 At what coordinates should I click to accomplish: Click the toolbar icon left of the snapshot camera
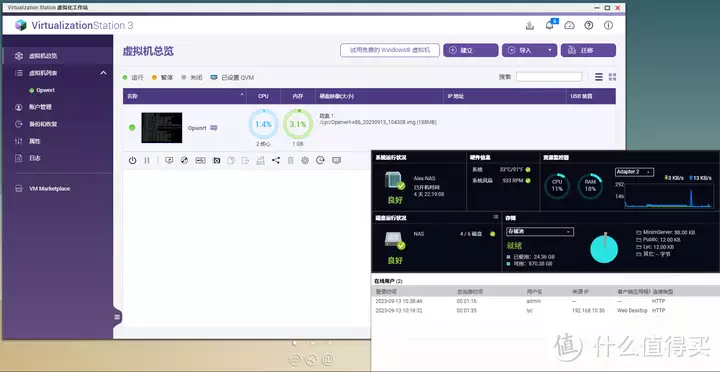200,160
